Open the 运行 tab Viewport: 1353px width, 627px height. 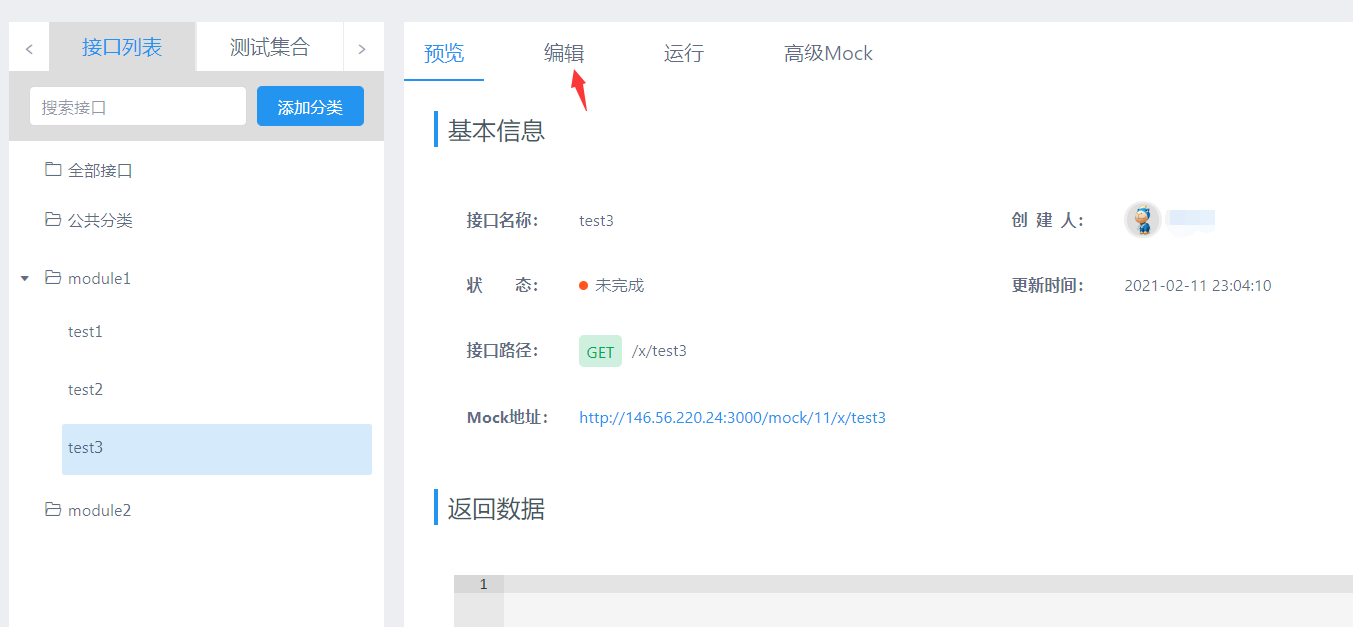coord(683,54)
